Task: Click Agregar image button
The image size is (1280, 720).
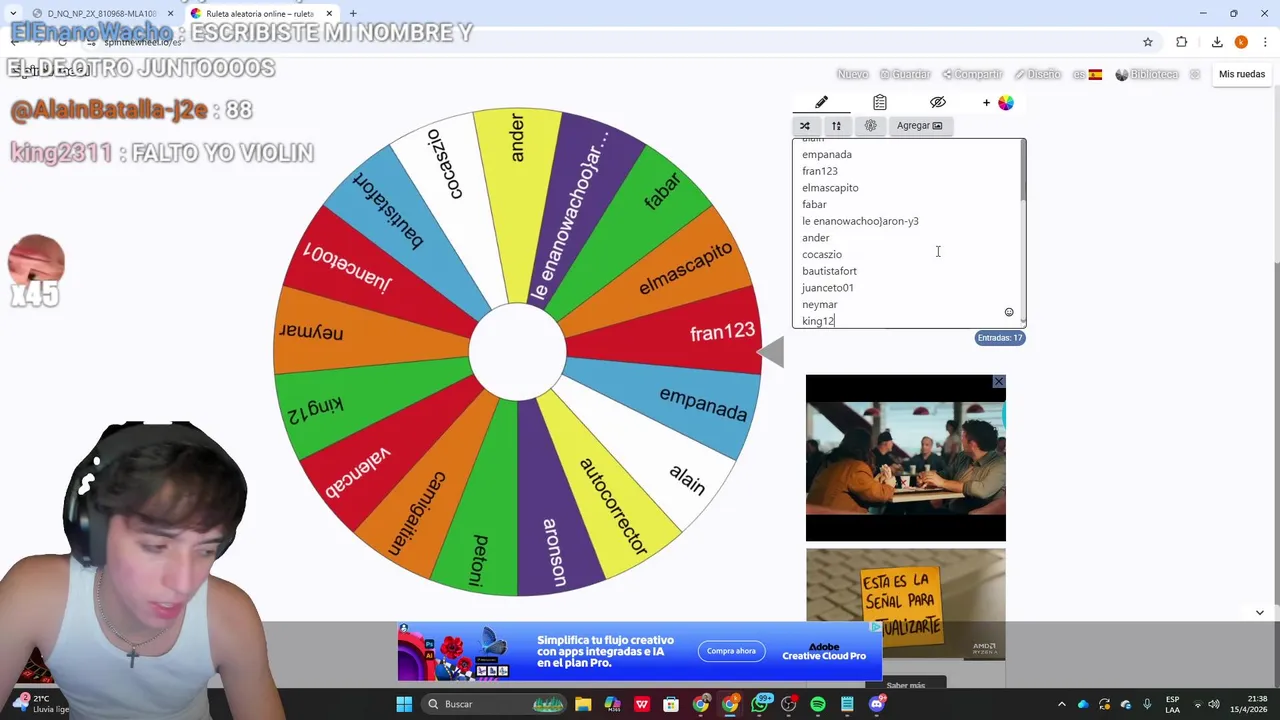Action: [x=919, y=126]
